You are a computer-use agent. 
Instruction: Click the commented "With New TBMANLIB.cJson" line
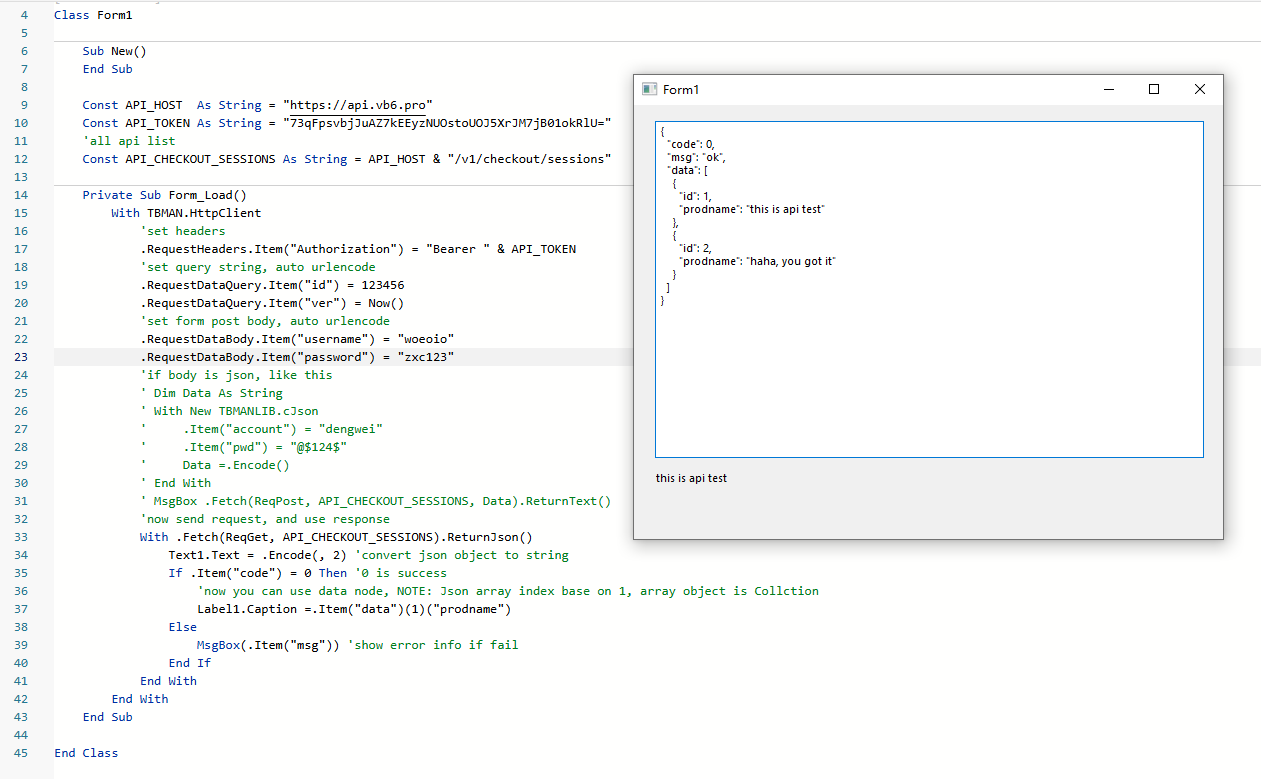coord(229,411)
